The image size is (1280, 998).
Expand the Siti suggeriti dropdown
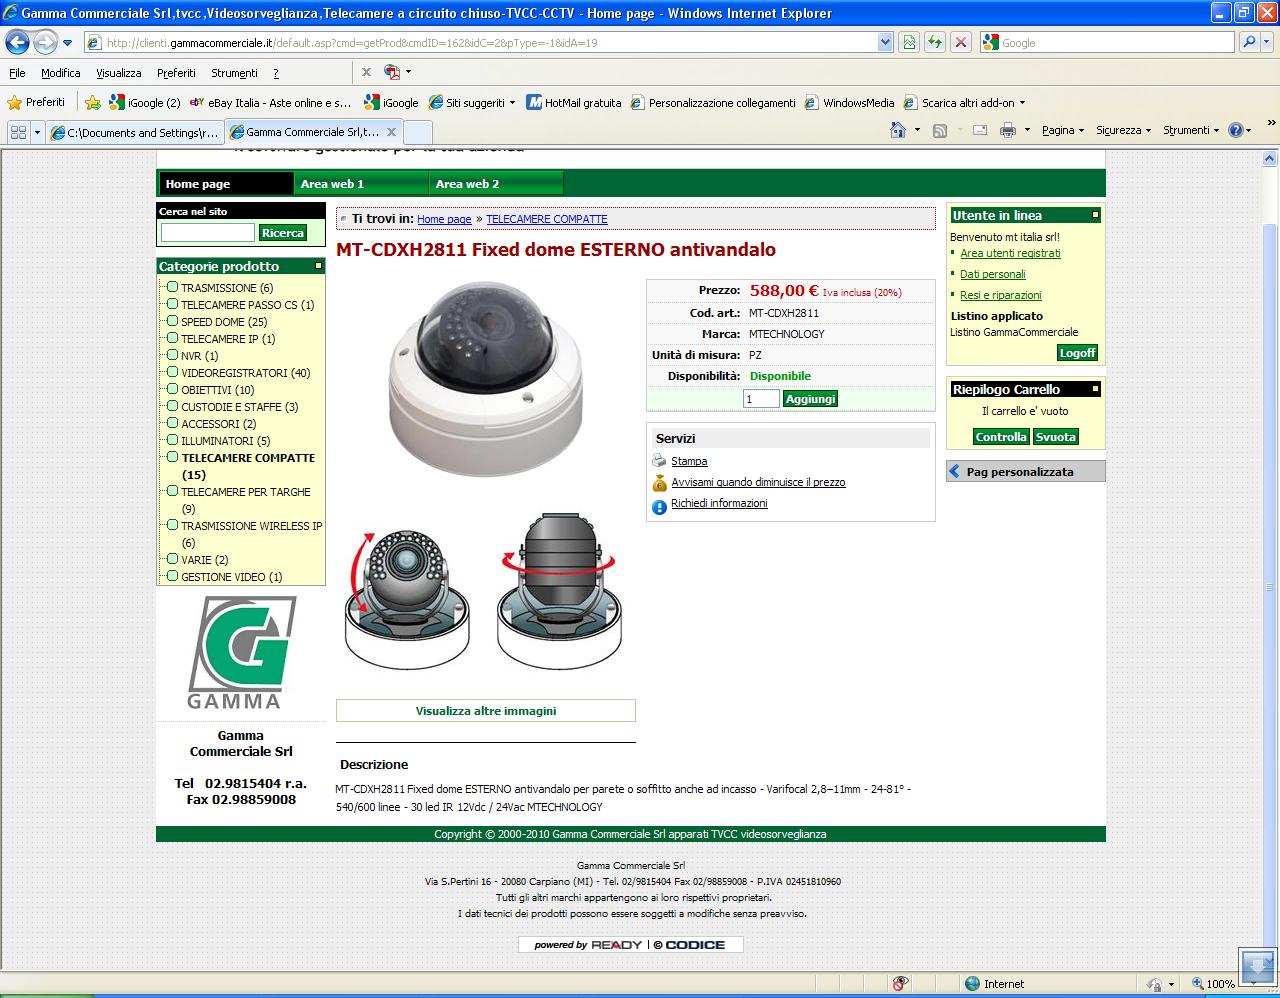pos(513,102)
